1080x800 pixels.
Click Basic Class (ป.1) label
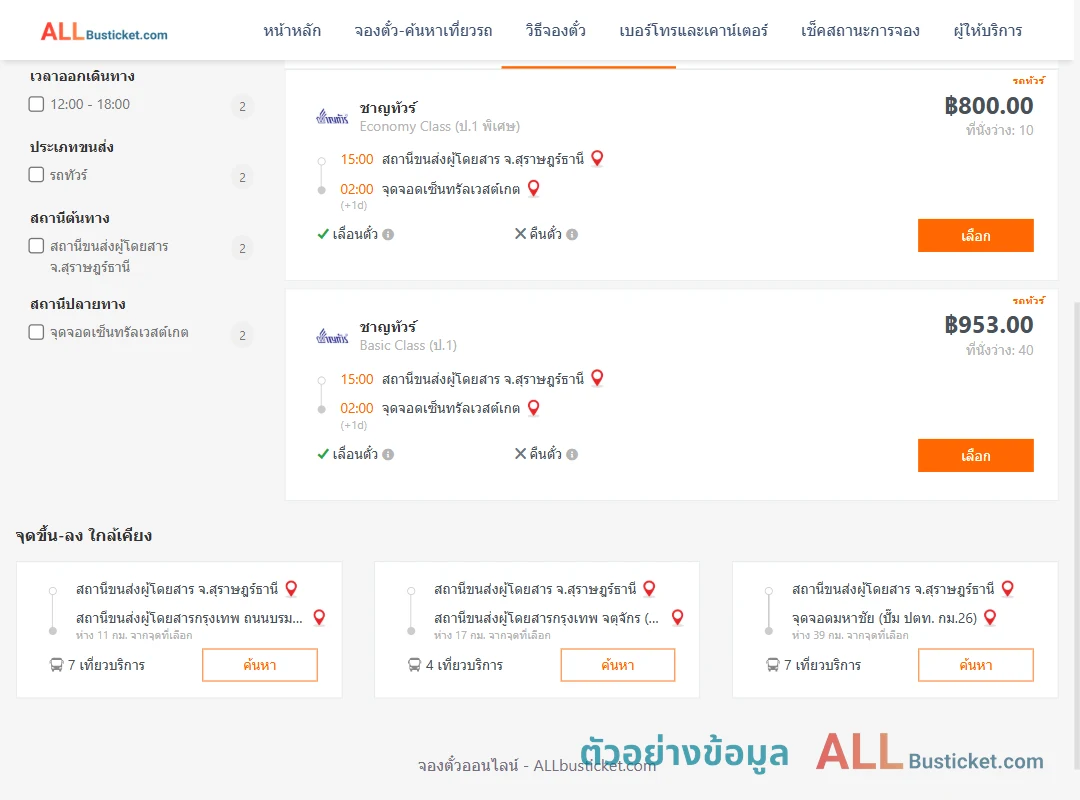pyautogui.click(x=408, y=345)
